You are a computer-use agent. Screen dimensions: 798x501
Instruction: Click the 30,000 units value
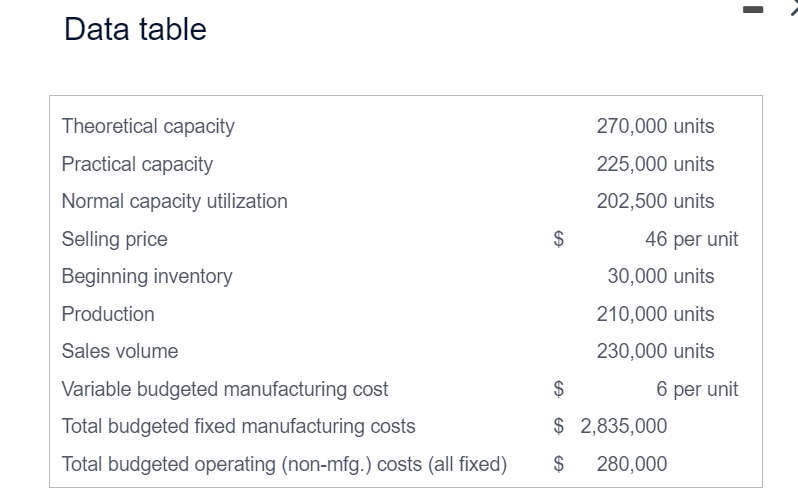[x=661, y=276]
